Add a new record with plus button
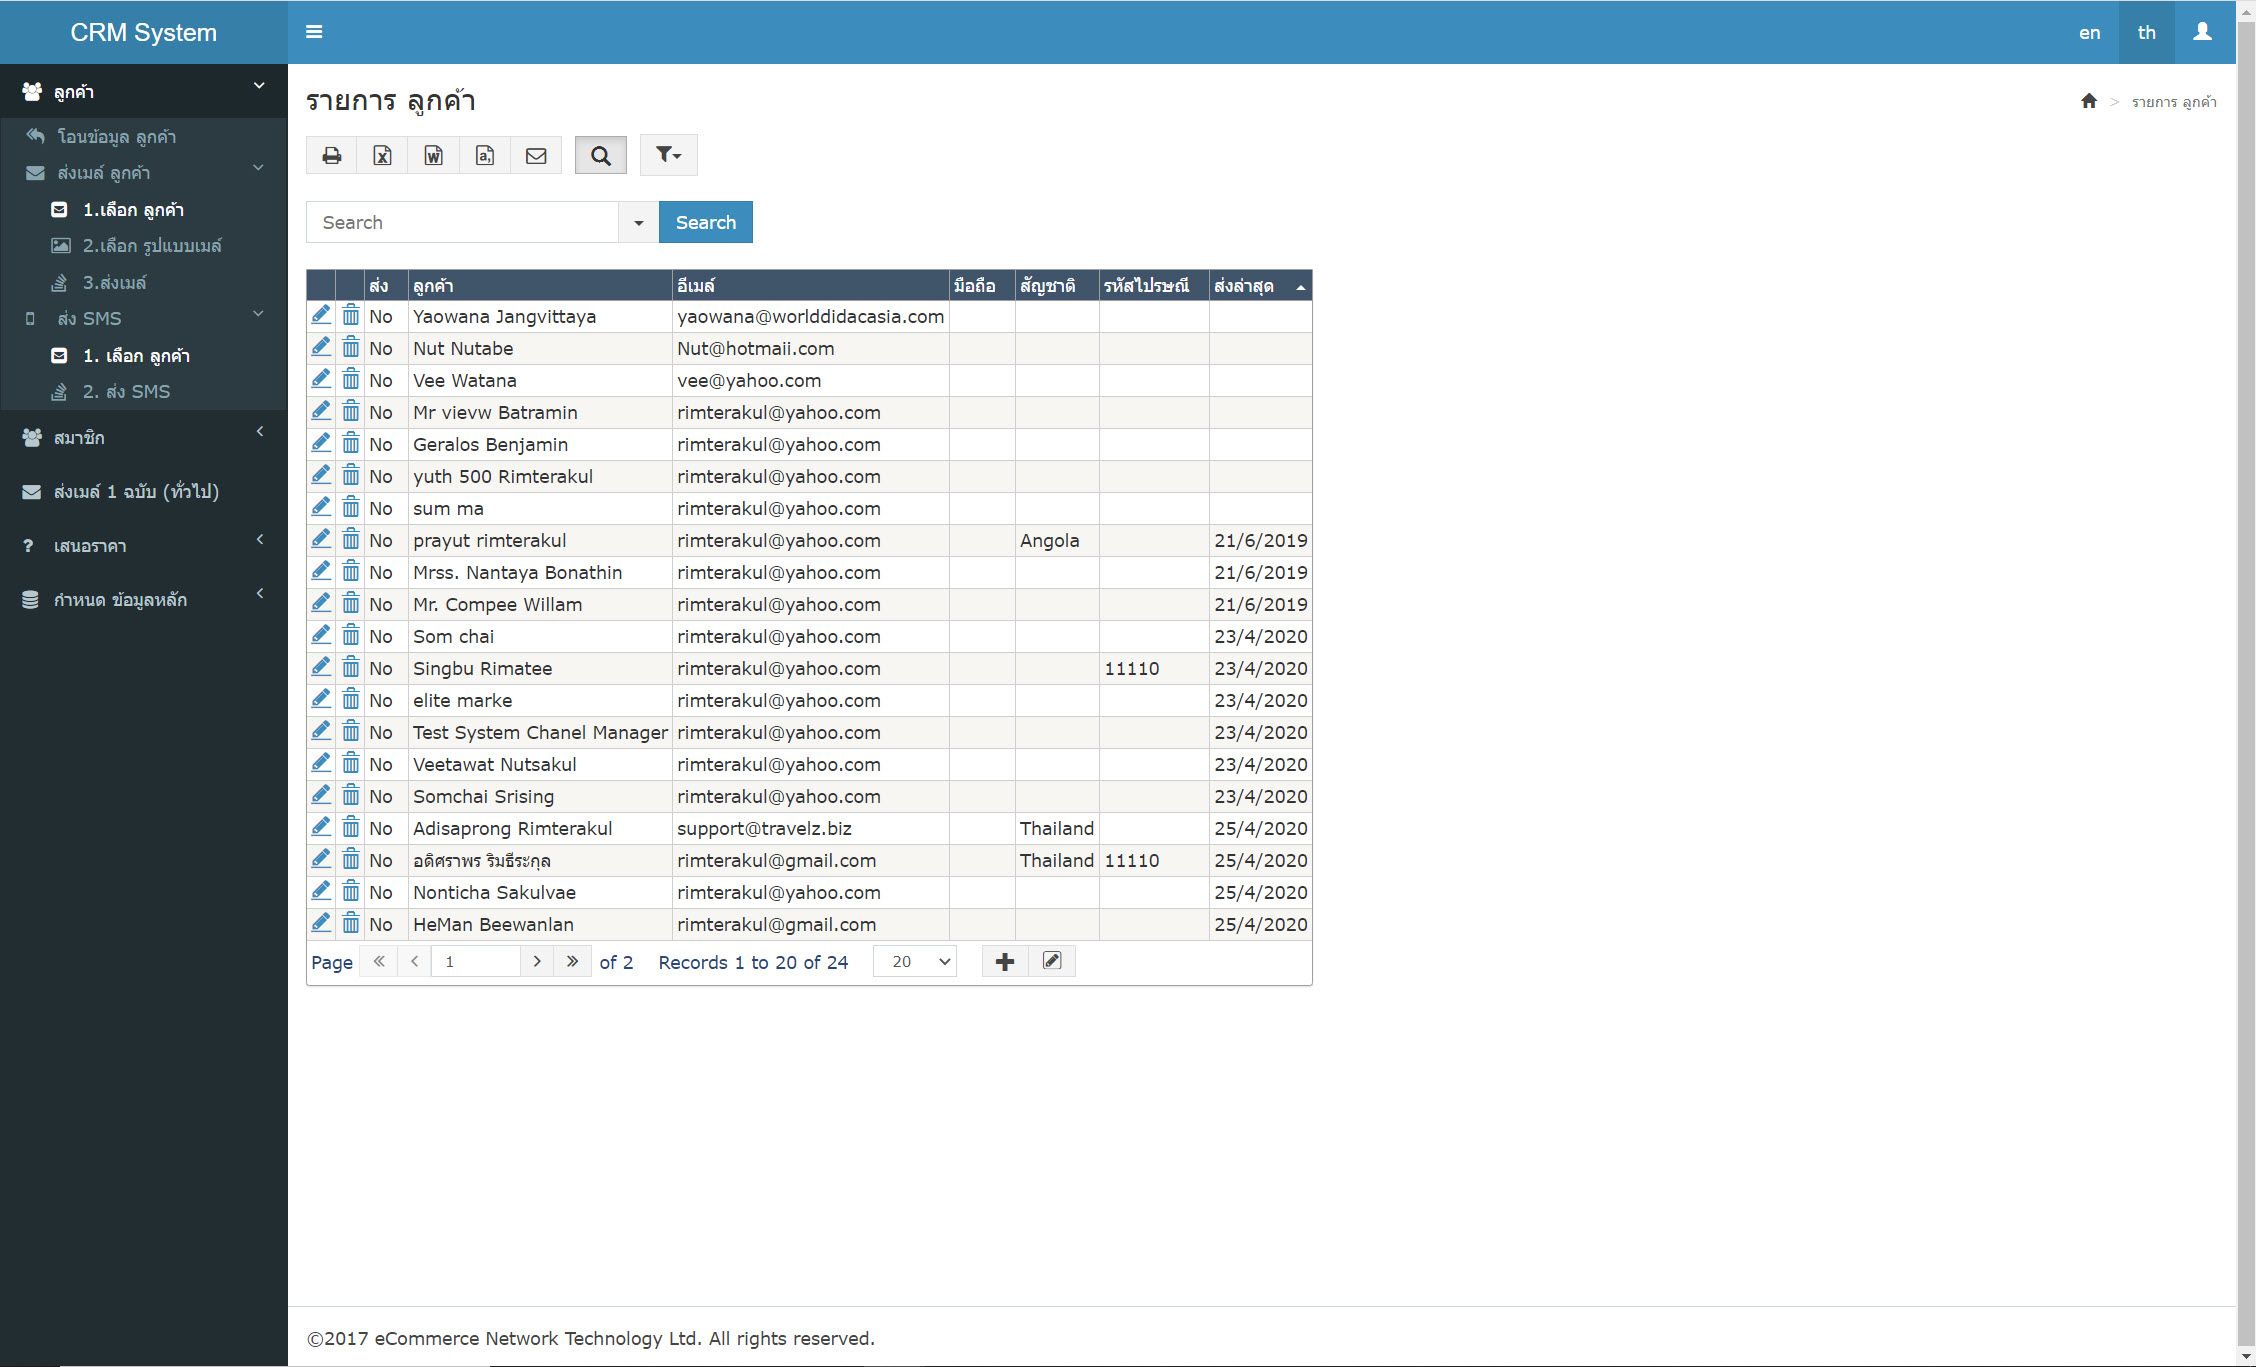 click(1005, 961)
